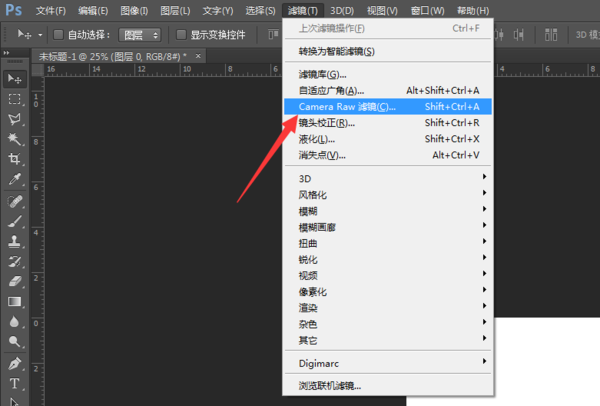Image resolution: width=600 pixels, height=406 pixels.
Task: Expand the 视频 submenu
Action: (x=388, y=276)
